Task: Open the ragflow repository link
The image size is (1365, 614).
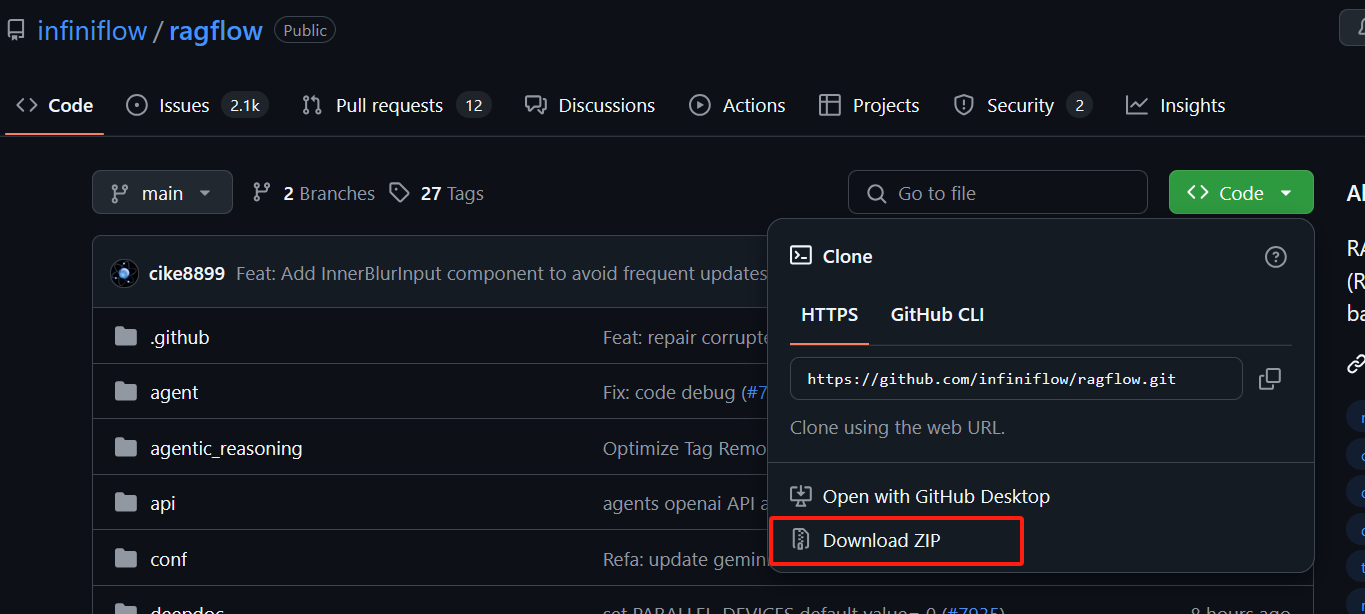Action: pos(215,31)
